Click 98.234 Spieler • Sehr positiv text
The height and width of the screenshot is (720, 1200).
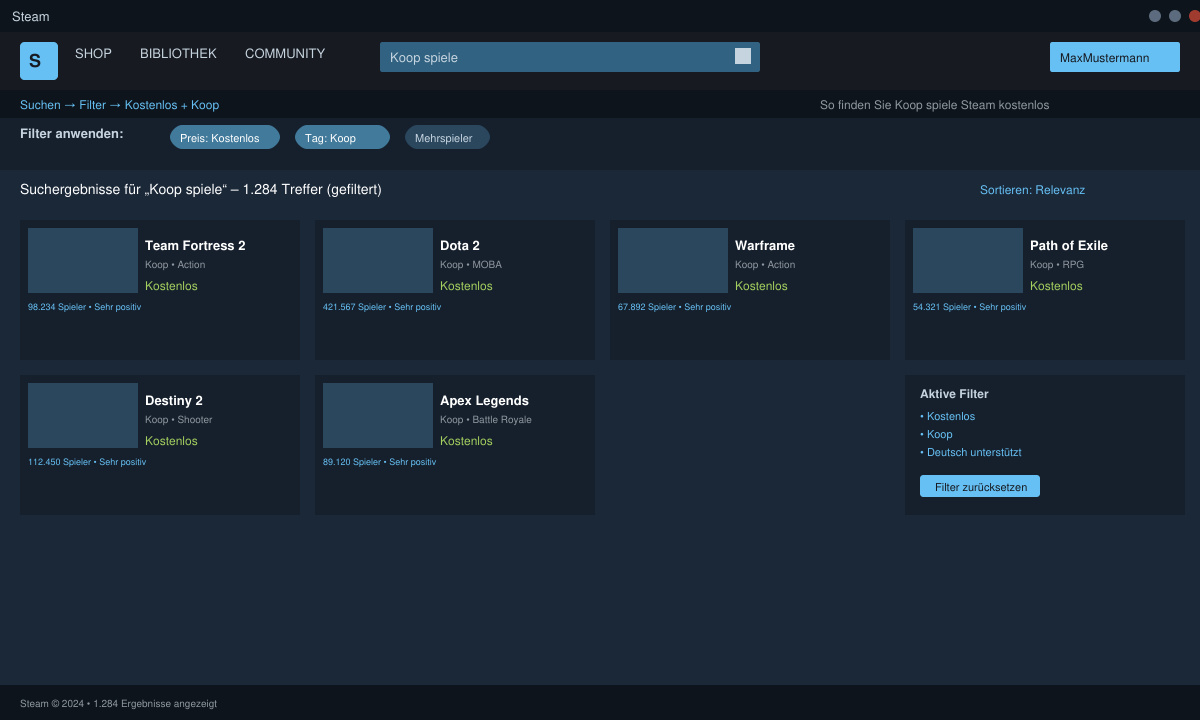pos(84,307)
